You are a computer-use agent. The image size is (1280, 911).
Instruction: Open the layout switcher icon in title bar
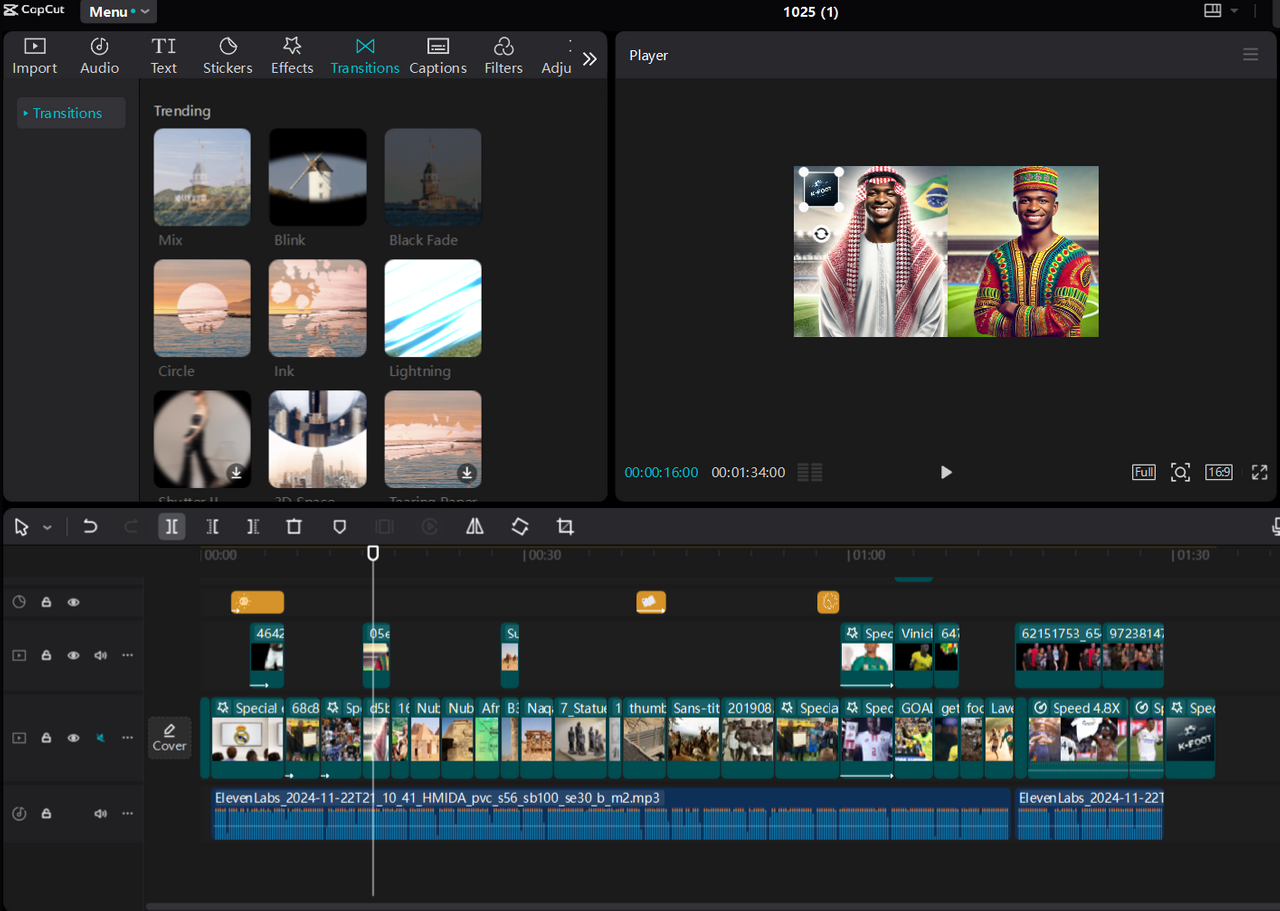point(1213,11)
